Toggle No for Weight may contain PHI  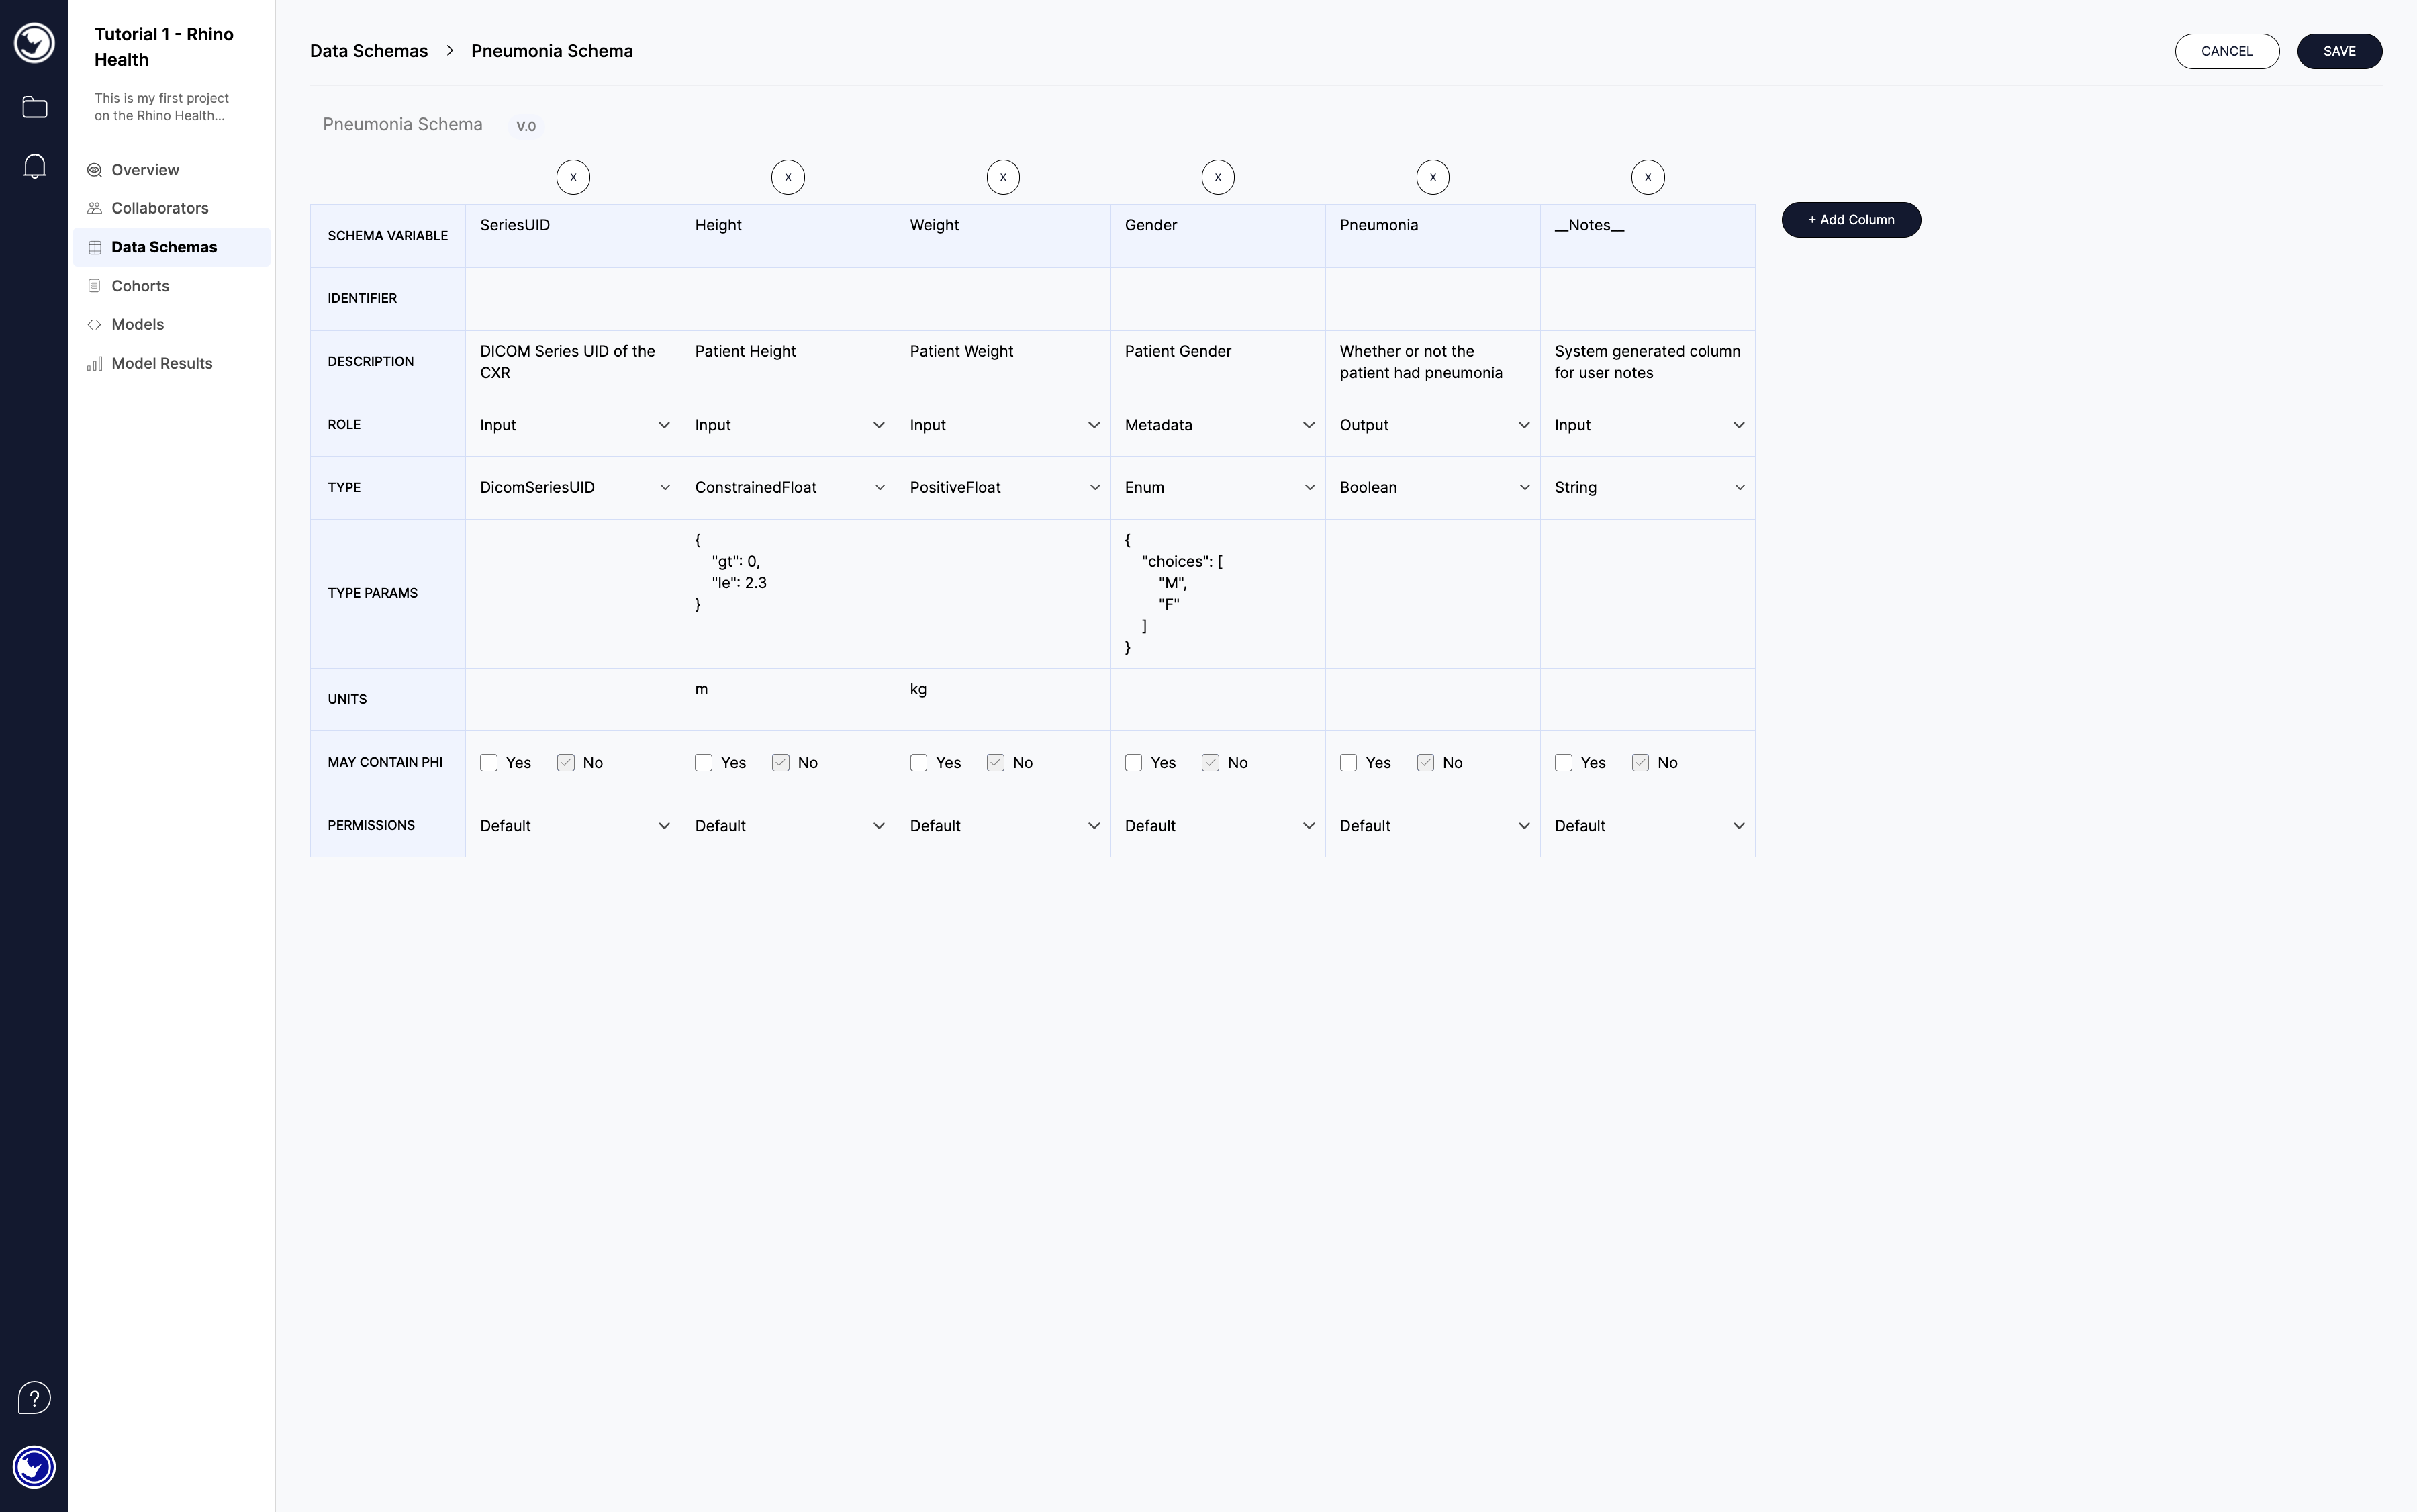[x=996, y=763]
